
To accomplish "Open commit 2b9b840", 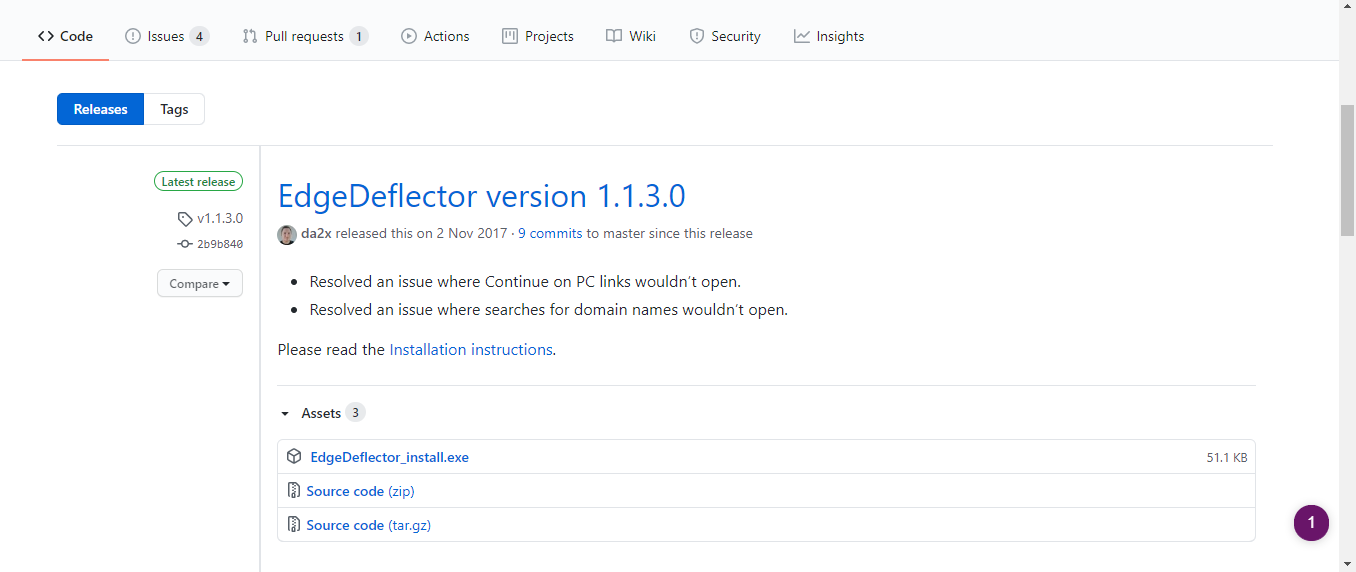I will click(220, 244).
